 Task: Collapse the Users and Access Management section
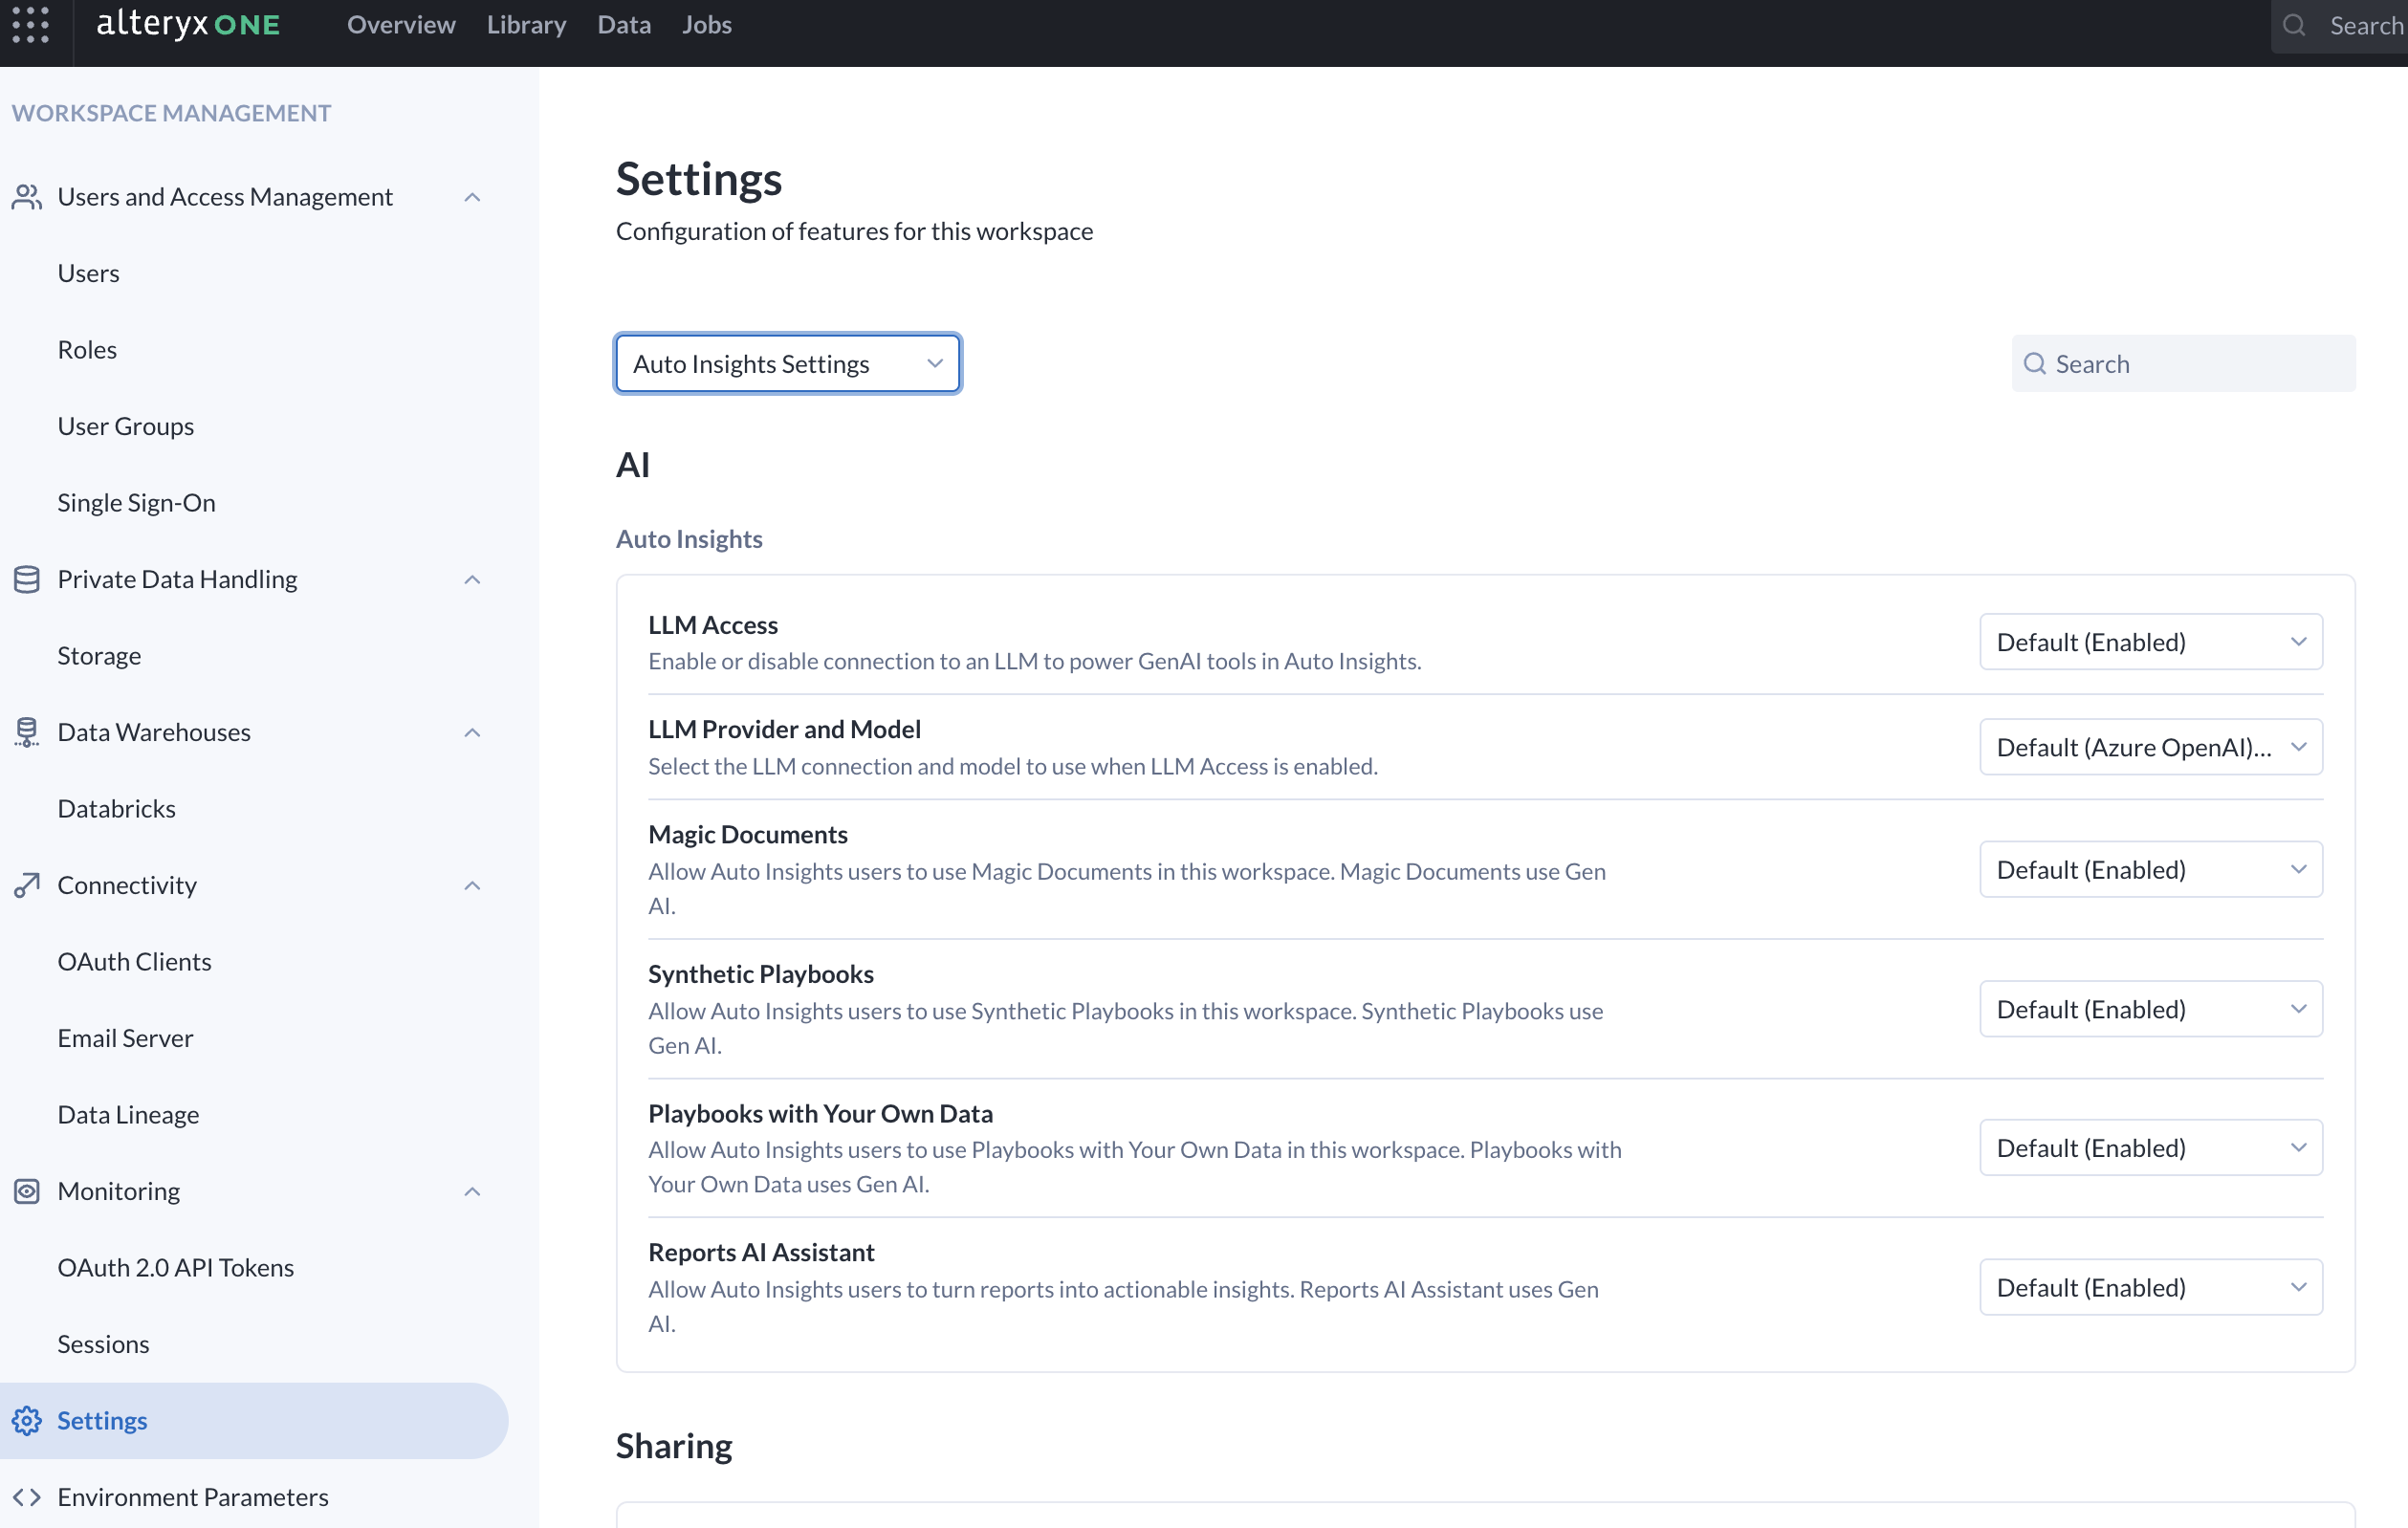(x=472, y=197)
